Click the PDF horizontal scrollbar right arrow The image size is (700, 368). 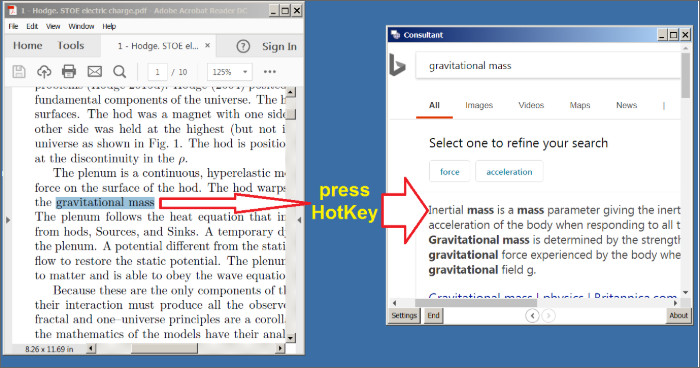(x=280, y=348)
